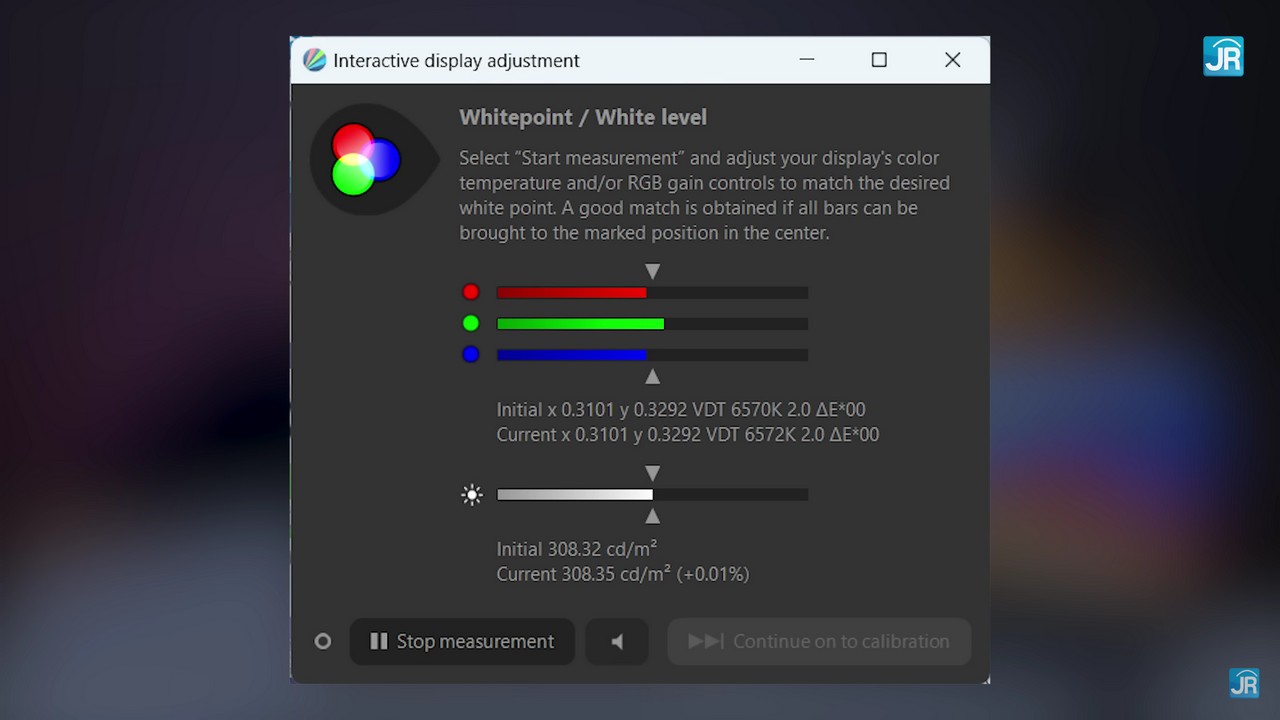The image size is (1280, 720).
Task: Maximize the Interactive display adjustment window
Action: point(879,60)
